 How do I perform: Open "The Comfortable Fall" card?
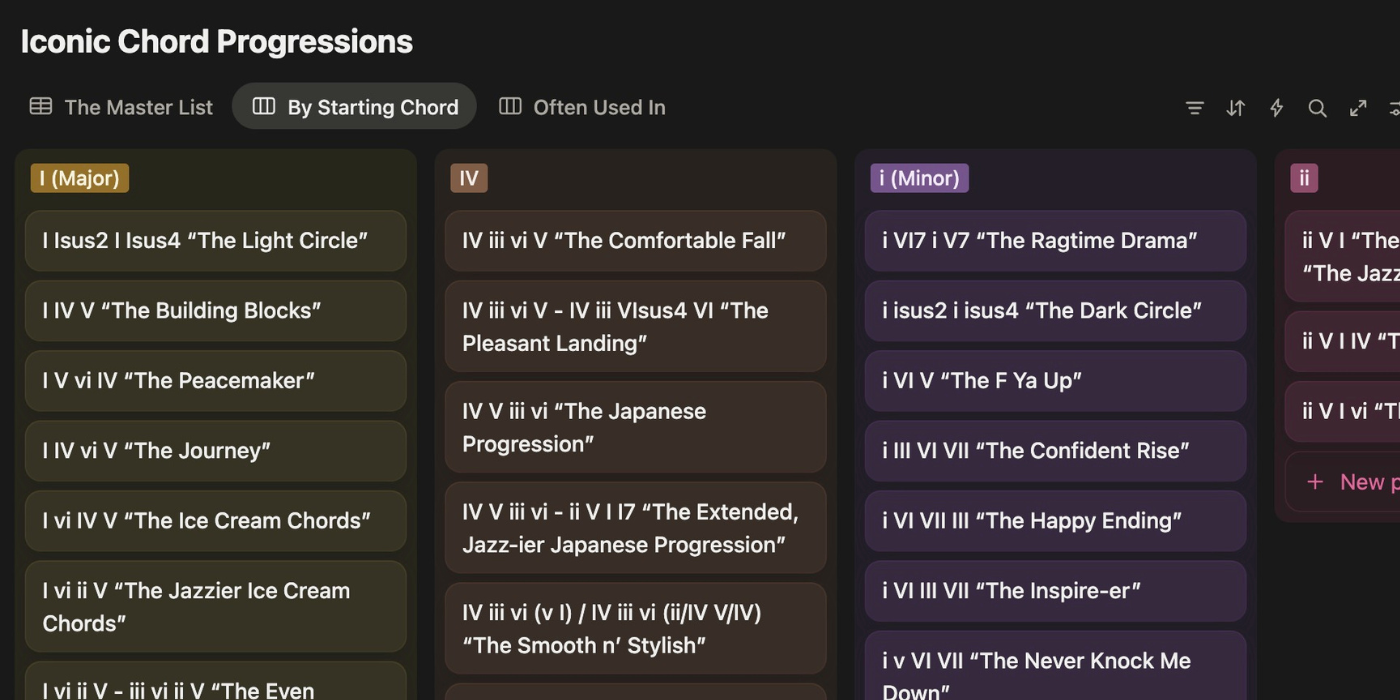pyautogui.click(x=635, y=240)
